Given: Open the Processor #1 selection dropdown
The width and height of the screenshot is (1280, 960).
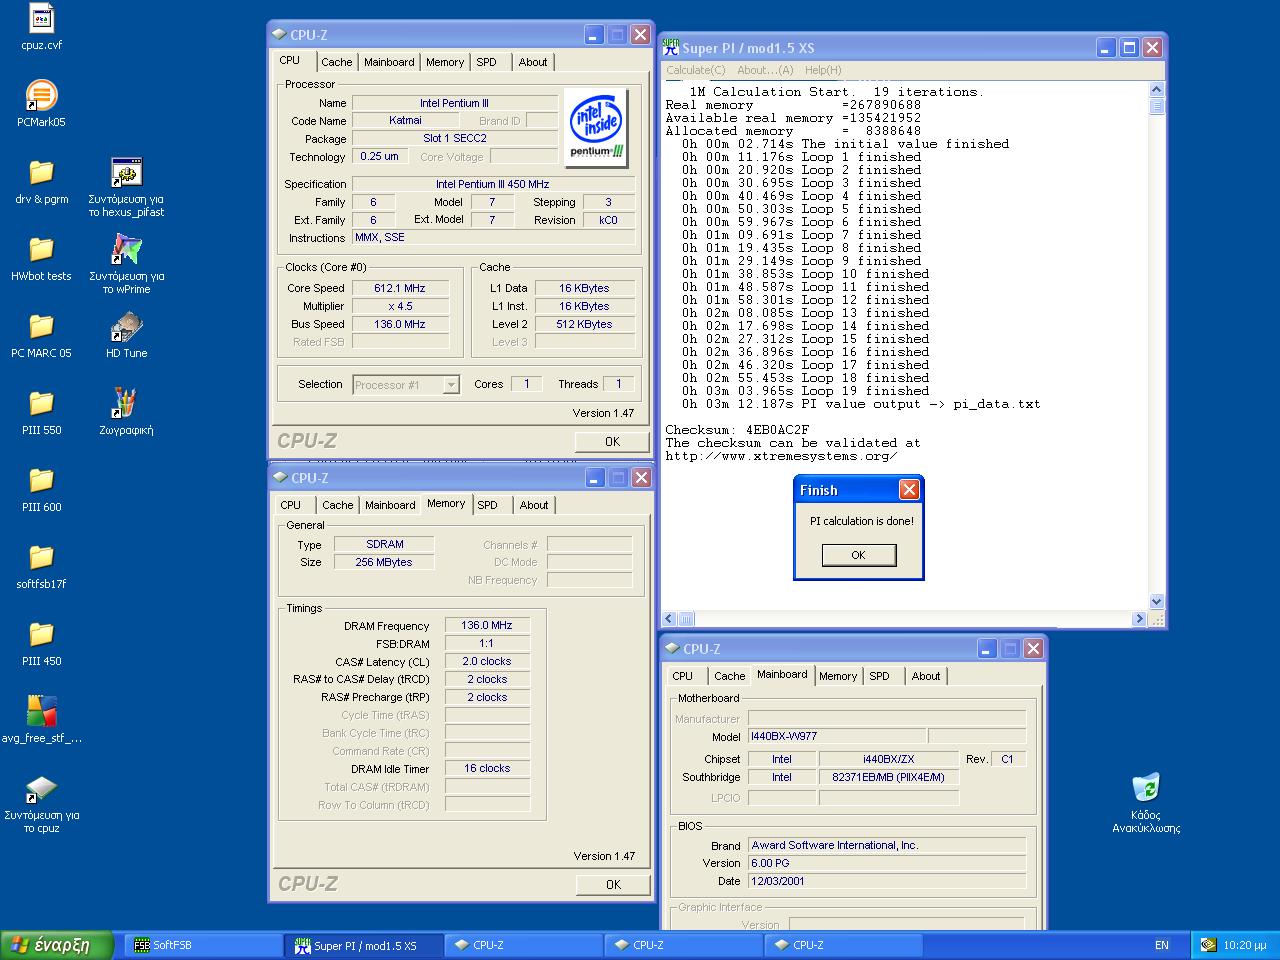Looking at the screenshot, I should point(406,385).
